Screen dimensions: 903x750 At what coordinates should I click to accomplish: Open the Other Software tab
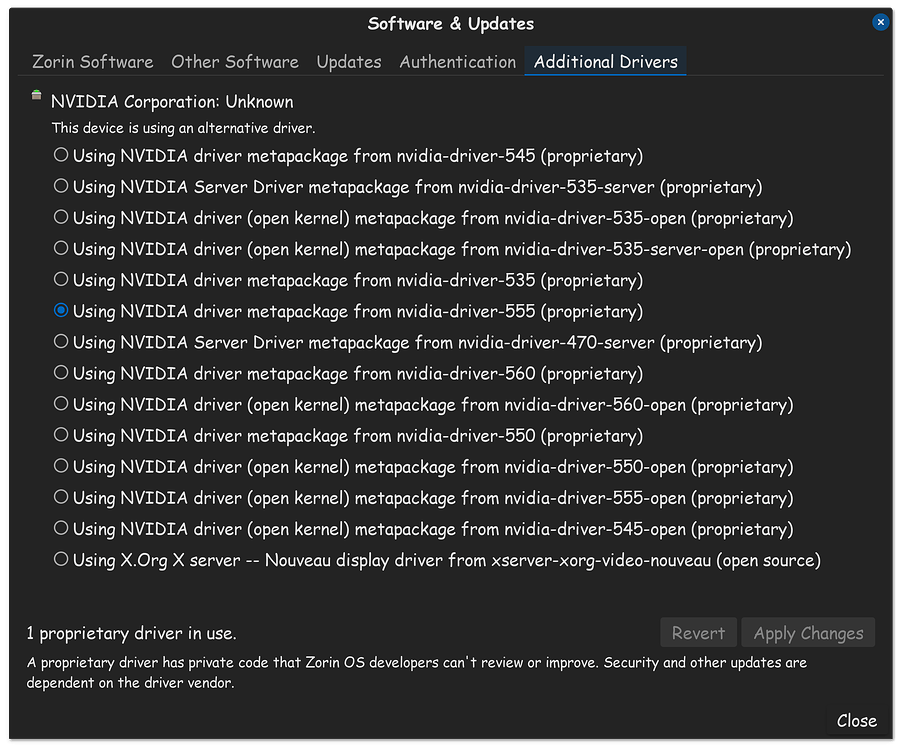234,61
